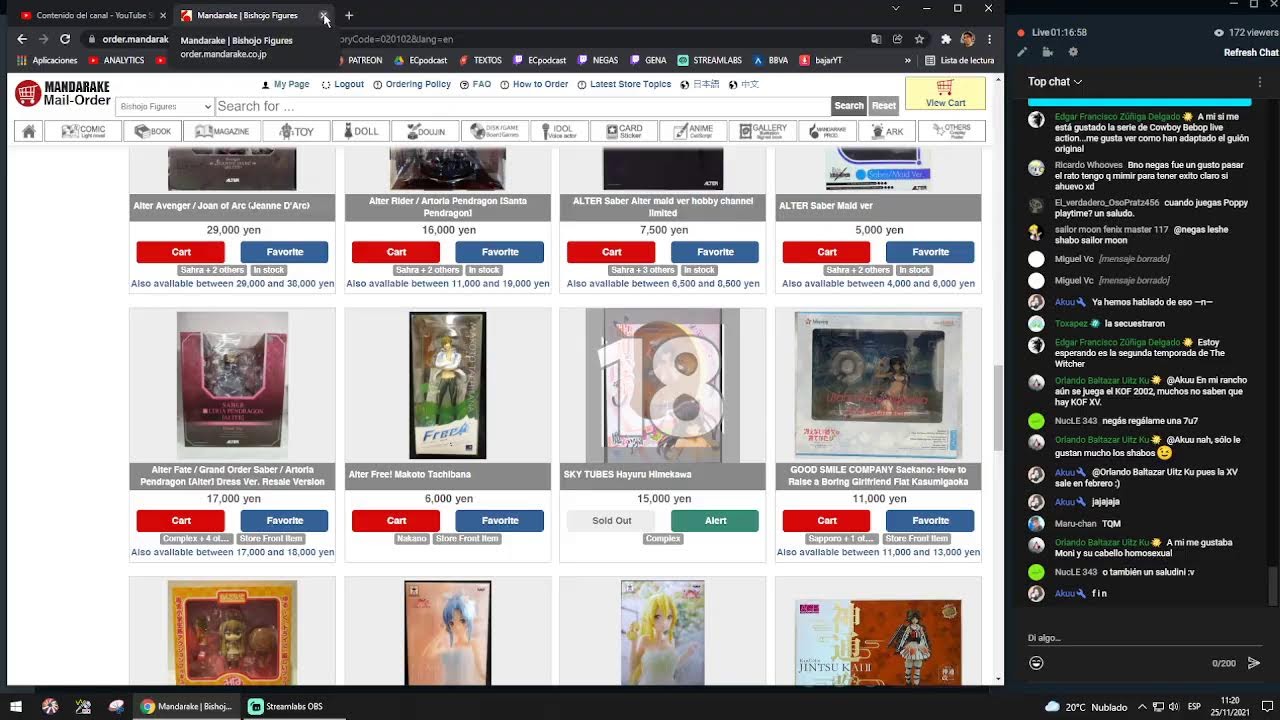
Task: Set Alert for SKY TUBES Hayuru Himekawa
Action: 715,520
